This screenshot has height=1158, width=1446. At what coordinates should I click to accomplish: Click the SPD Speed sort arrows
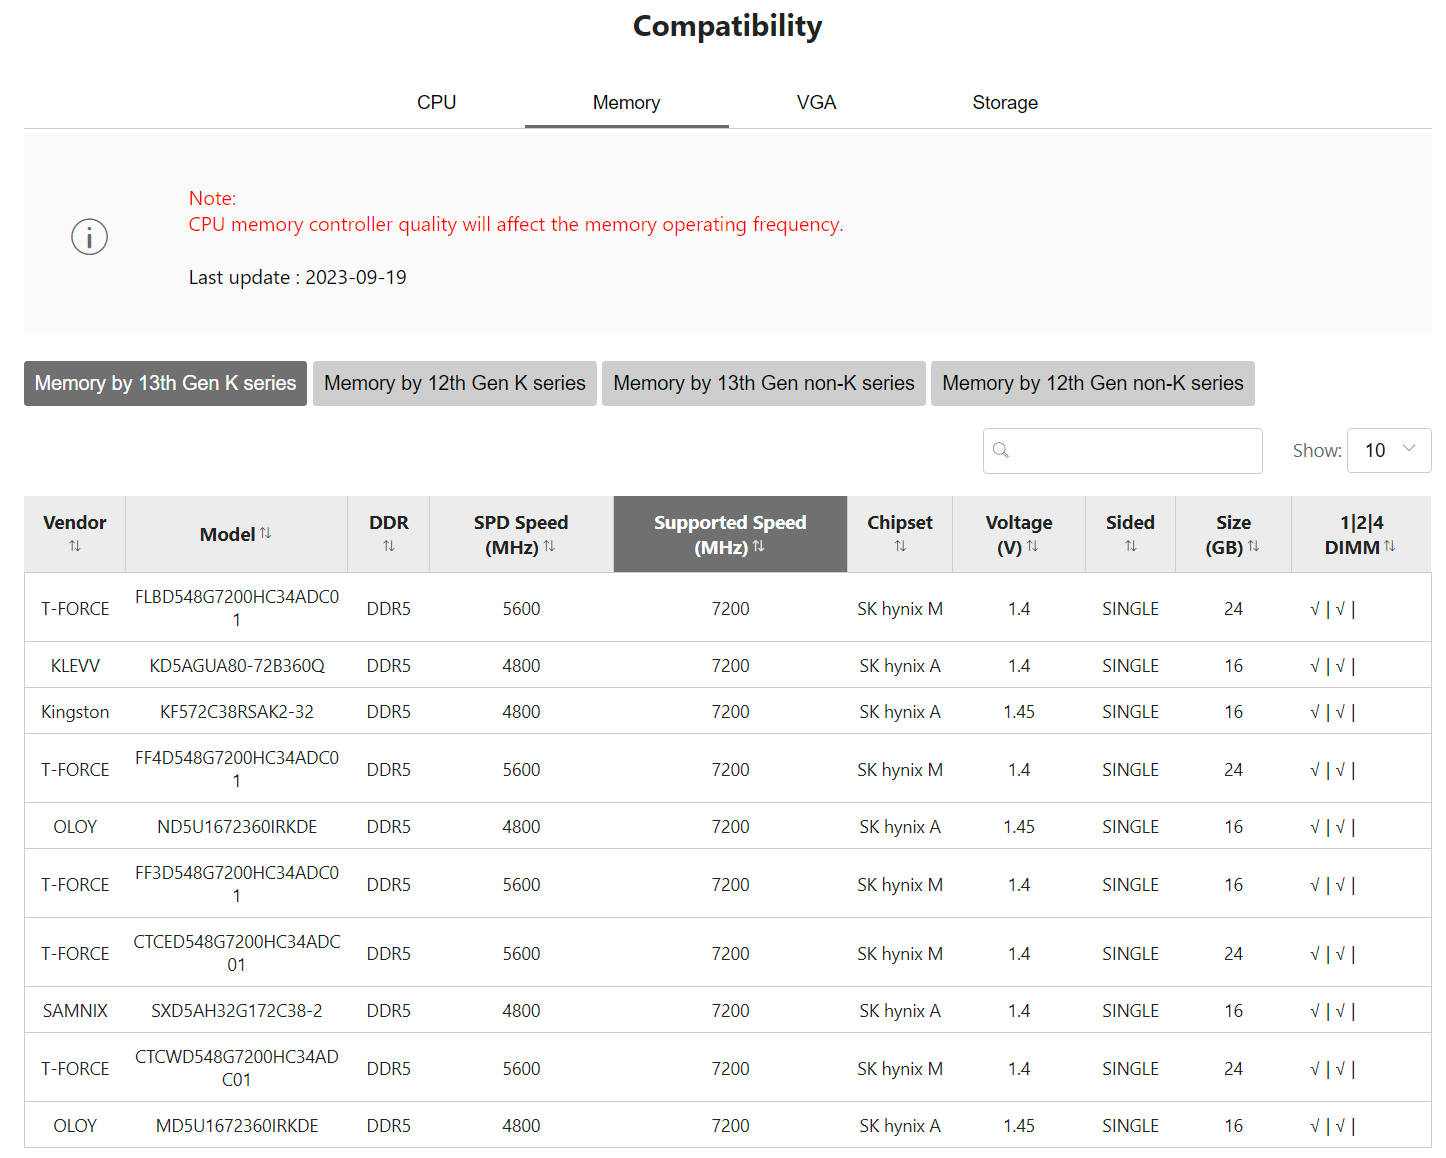pyautogui.click(x=549, y=546)
